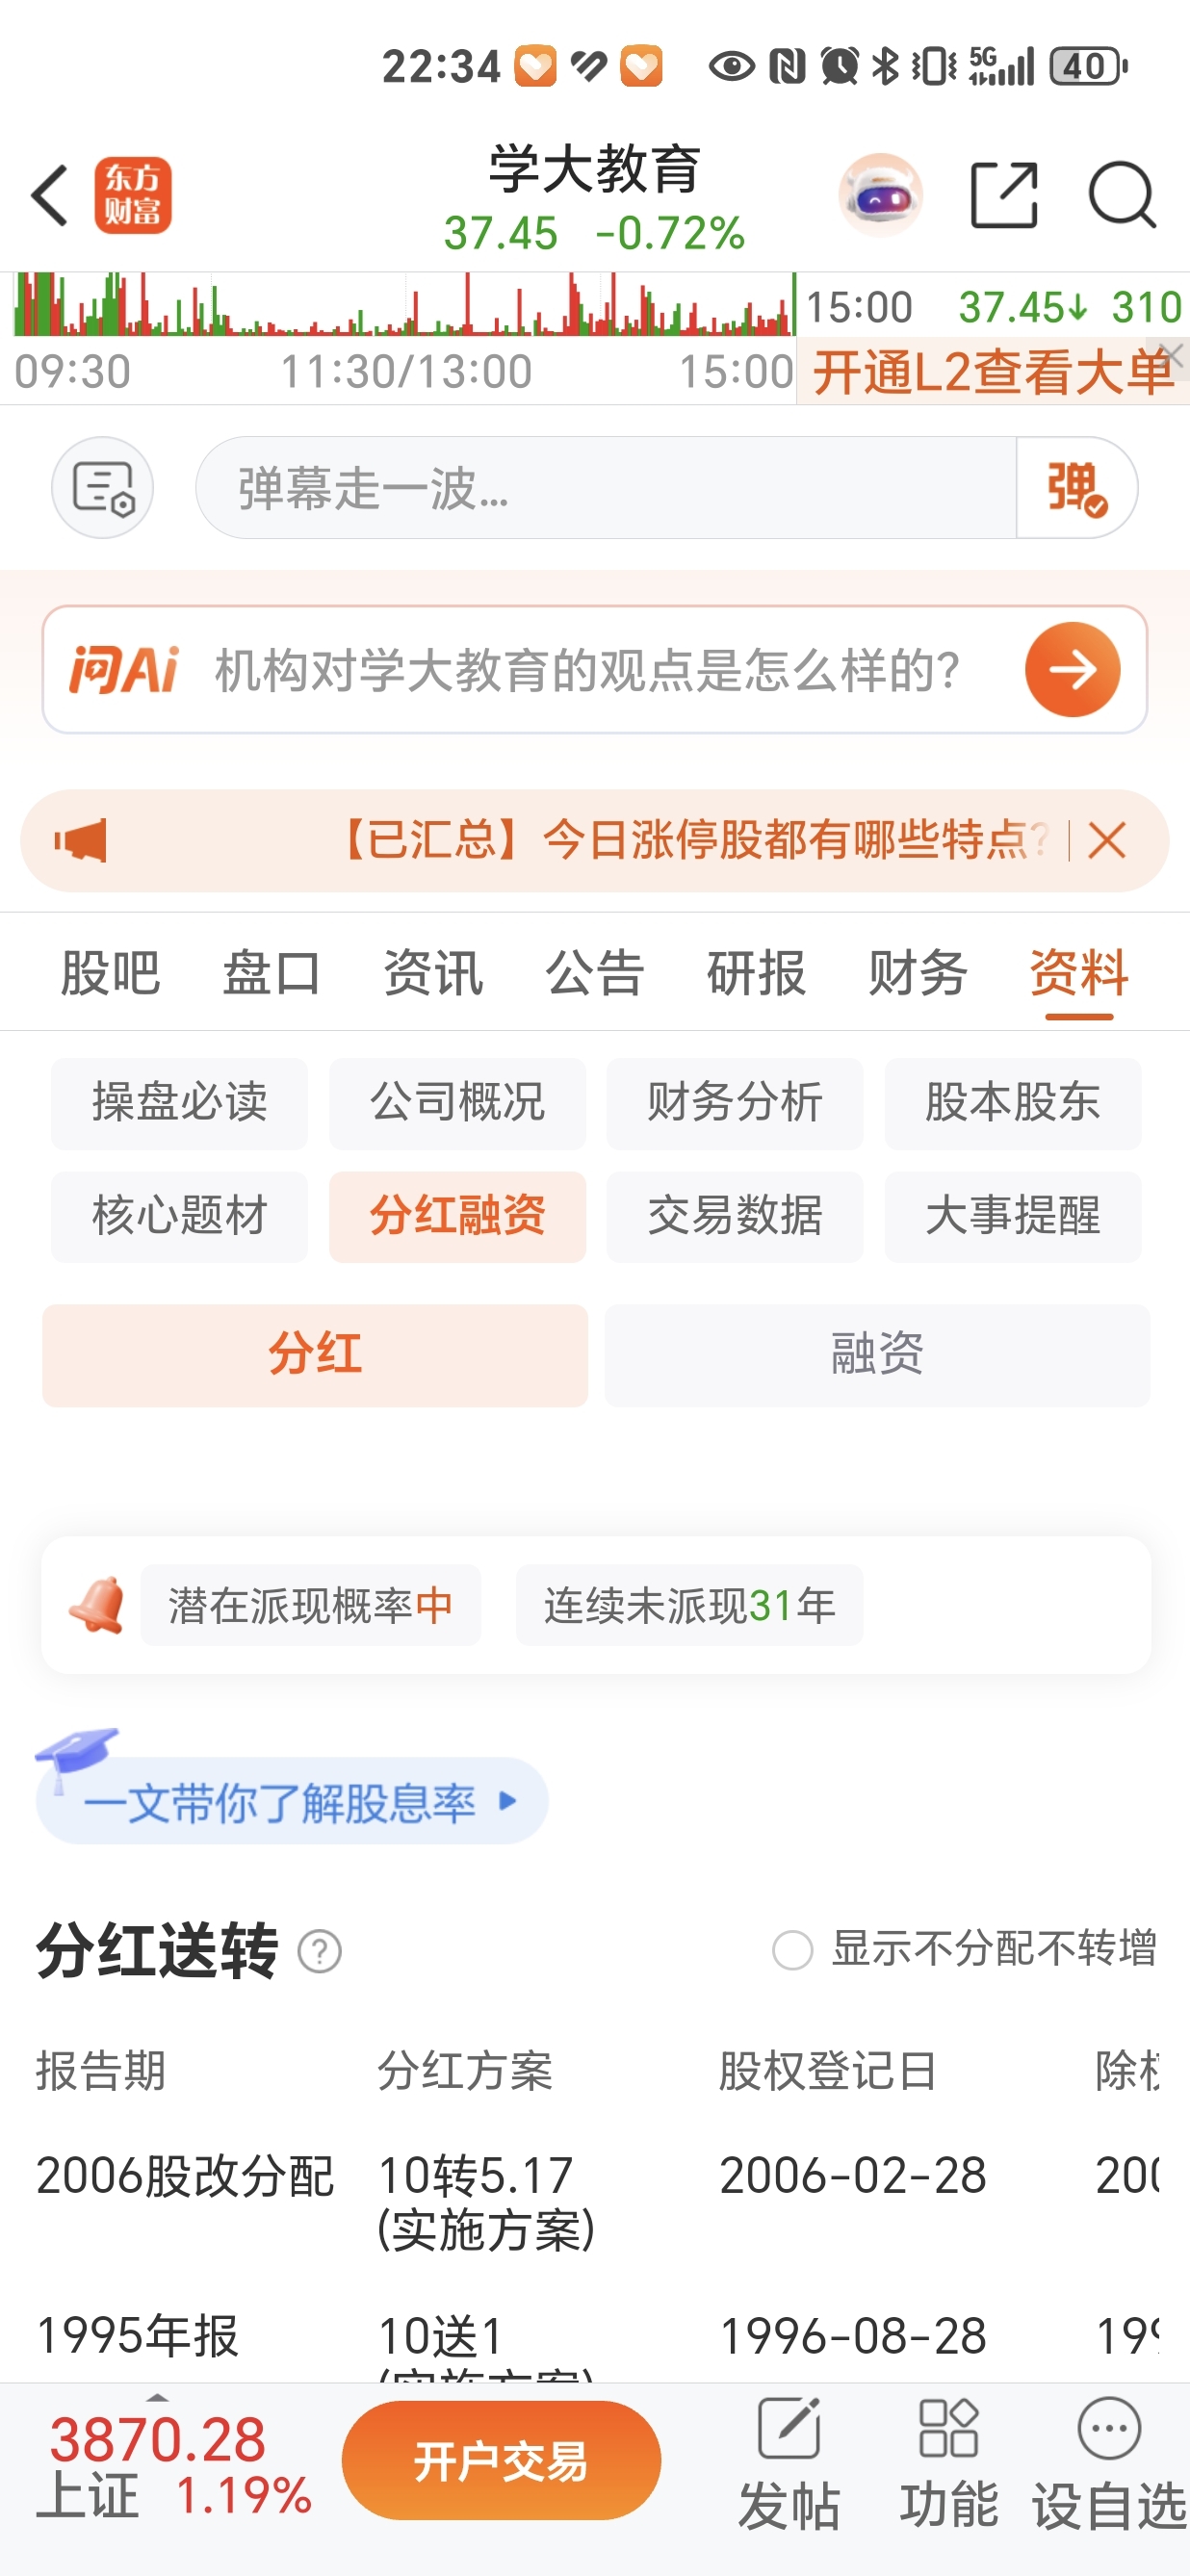This screenshot has width=1190, height=2576.
Task: Open the 开通L2查看大单 promotion link
Action: [990, 372]
